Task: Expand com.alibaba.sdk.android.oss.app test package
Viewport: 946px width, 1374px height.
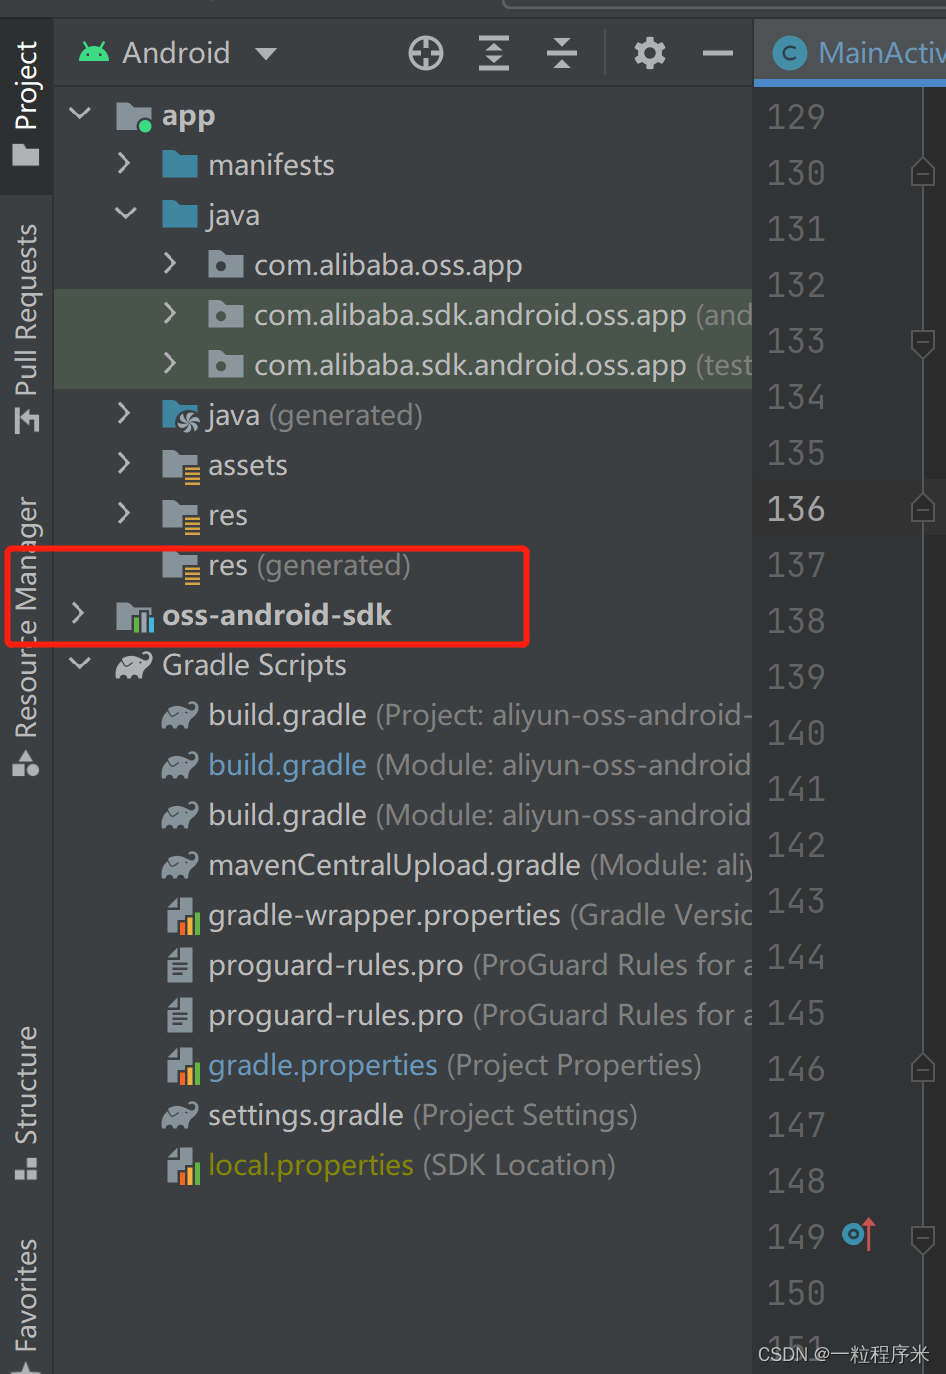Action: 170,363
